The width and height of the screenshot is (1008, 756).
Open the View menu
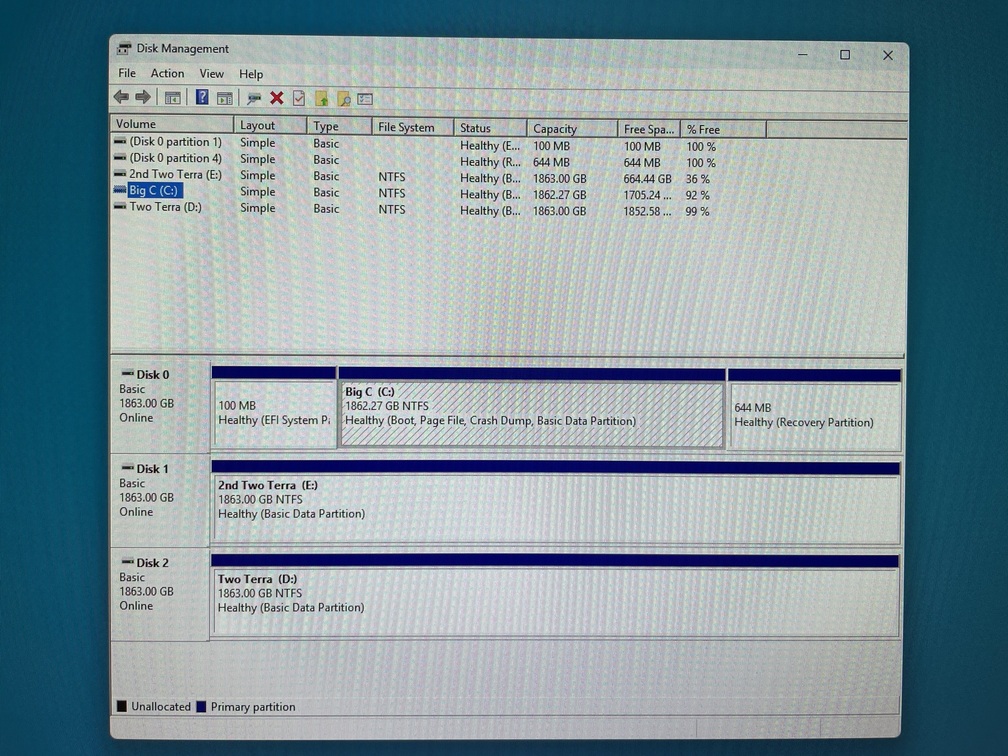pyautogui.click(x=211, y=73)
